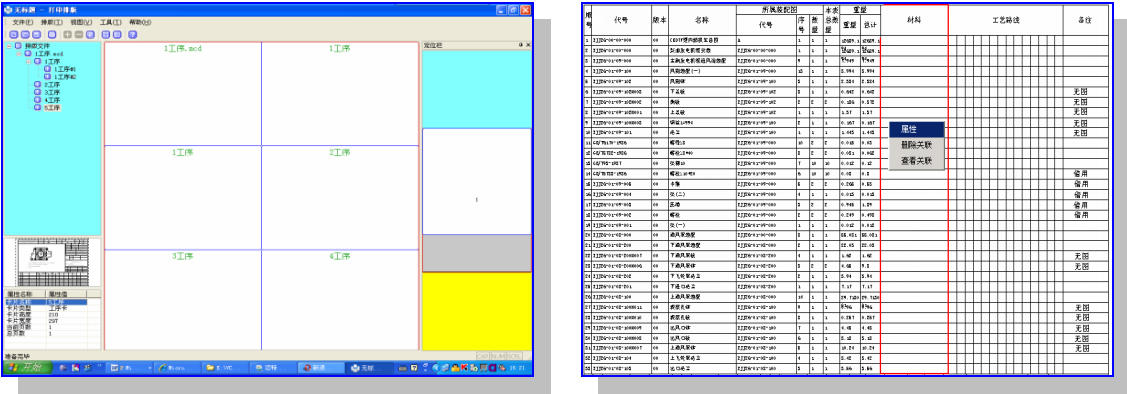Click the Internet Explorer quick launch icon

[x=64, y=367]
